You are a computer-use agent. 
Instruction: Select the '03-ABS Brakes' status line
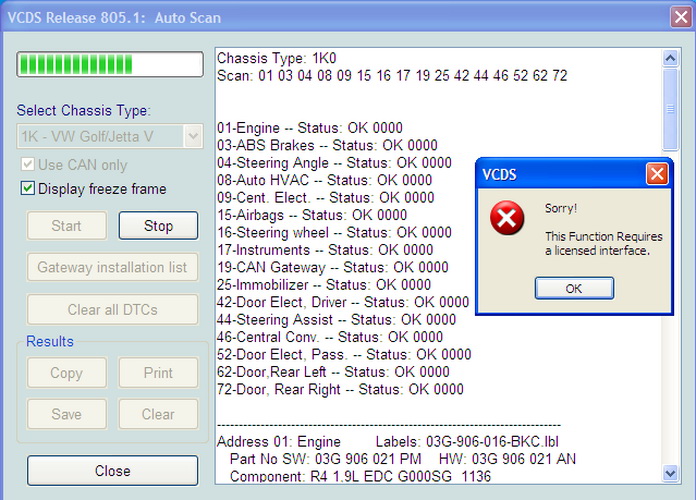point(327,145)
